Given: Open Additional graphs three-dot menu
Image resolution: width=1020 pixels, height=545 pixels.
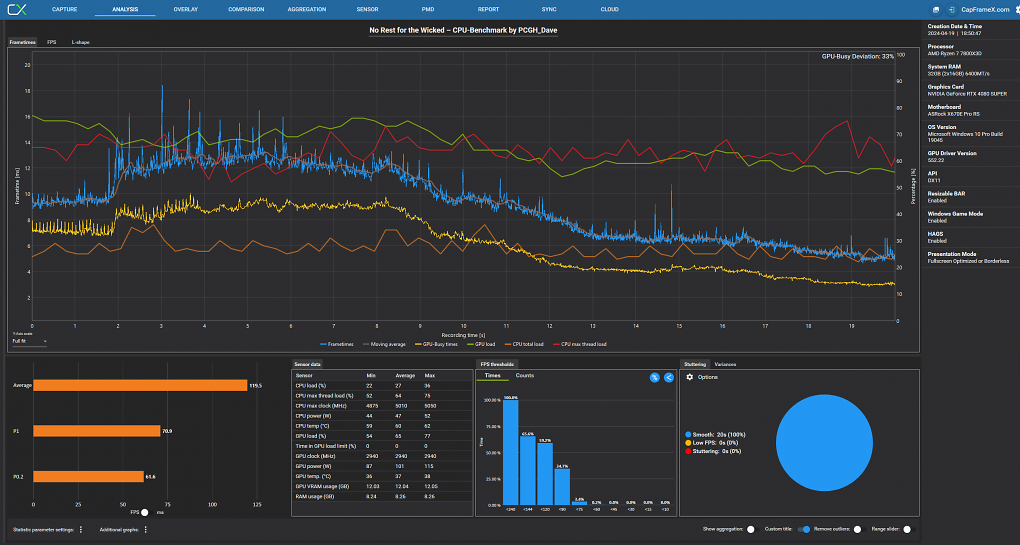Looking at the screenshot, I should tap(145, 529).
